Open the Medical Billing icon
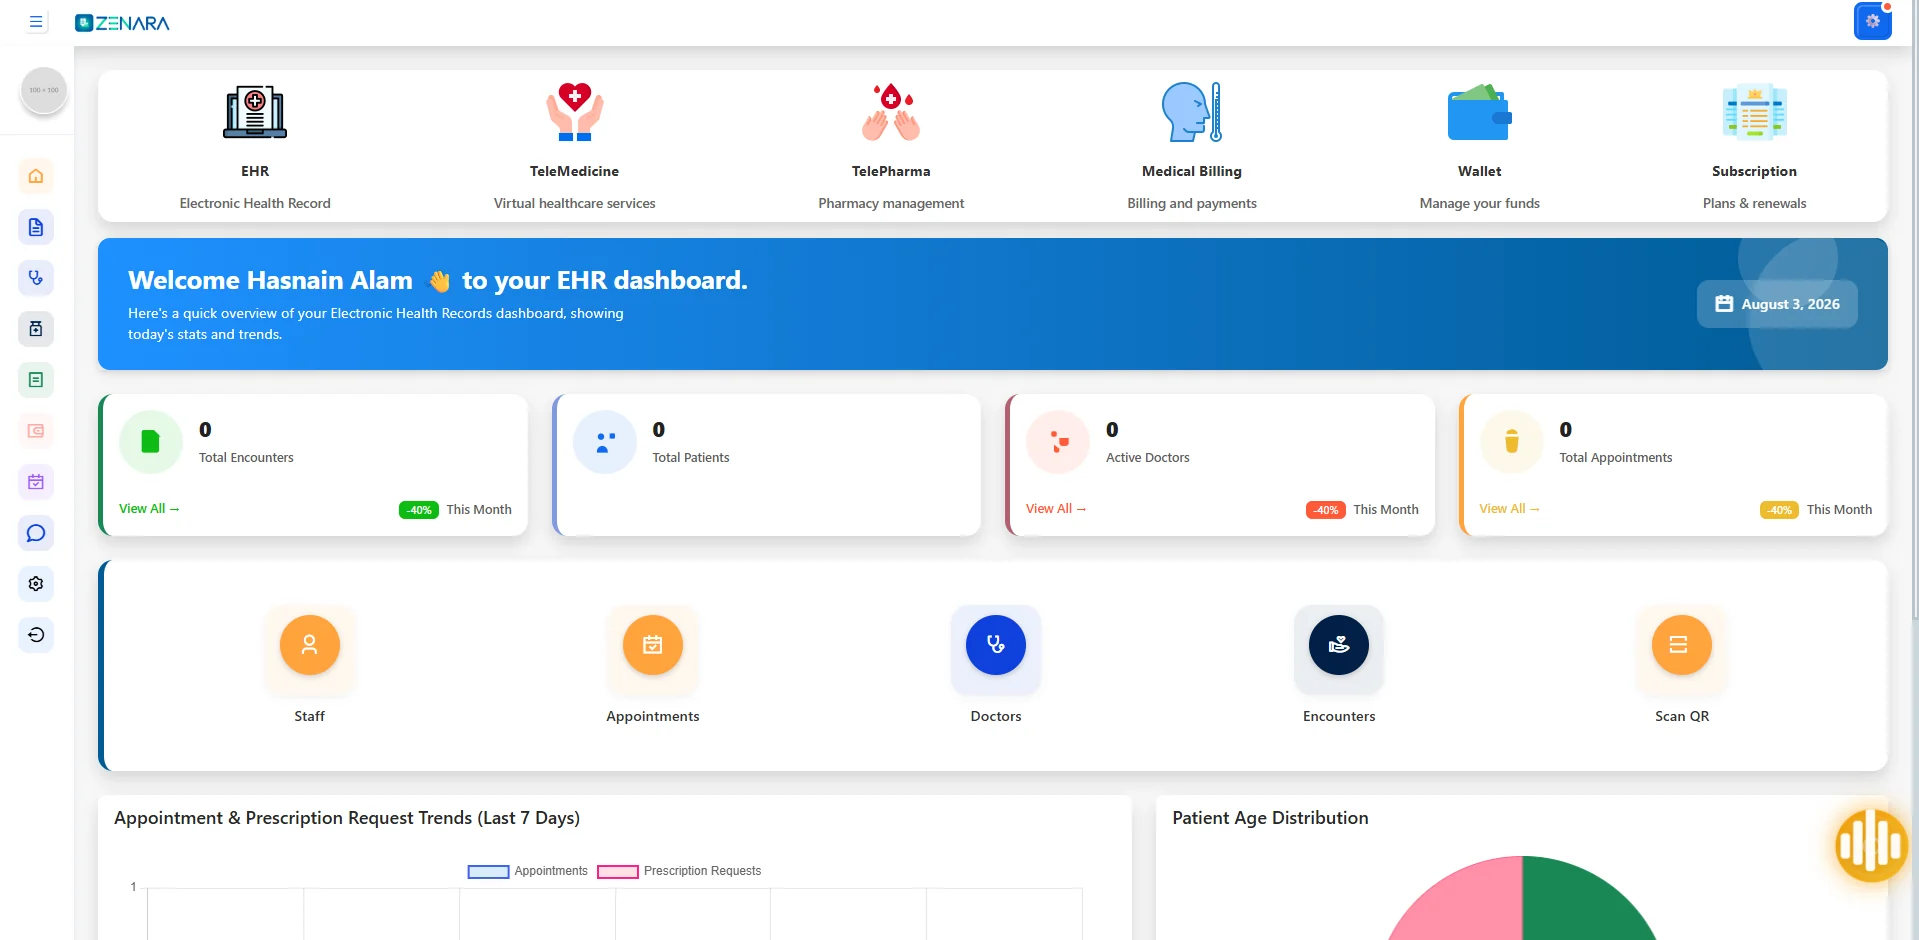This screenshot has height=940, width=1919. (x=1192, y=111)
